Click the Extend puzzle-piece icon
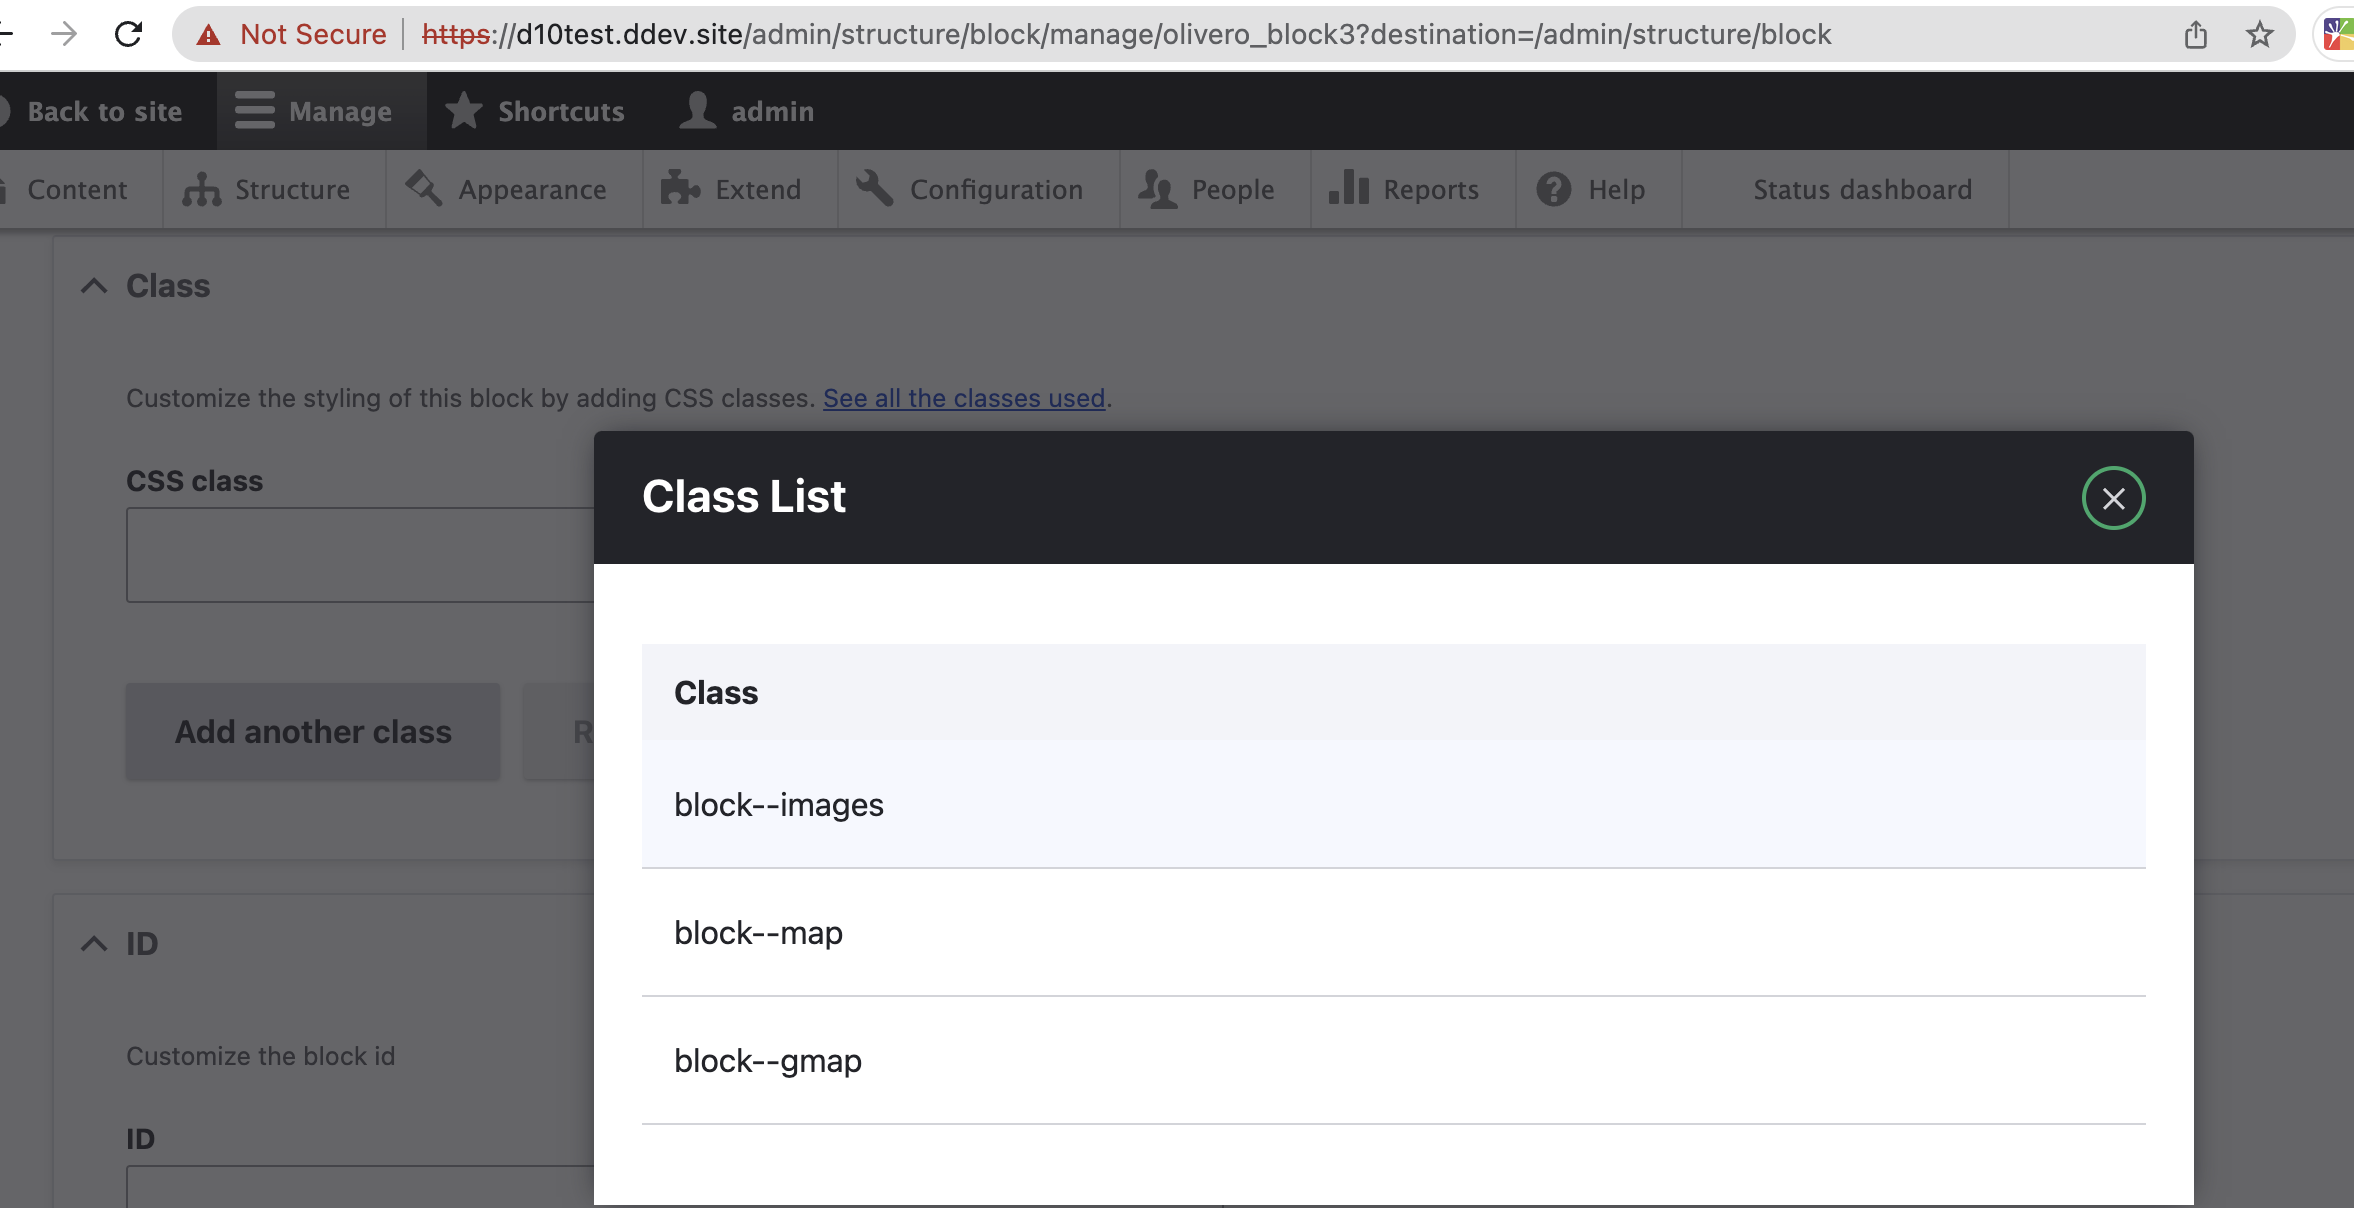The image size is (2354, 1208). point(679,188)
